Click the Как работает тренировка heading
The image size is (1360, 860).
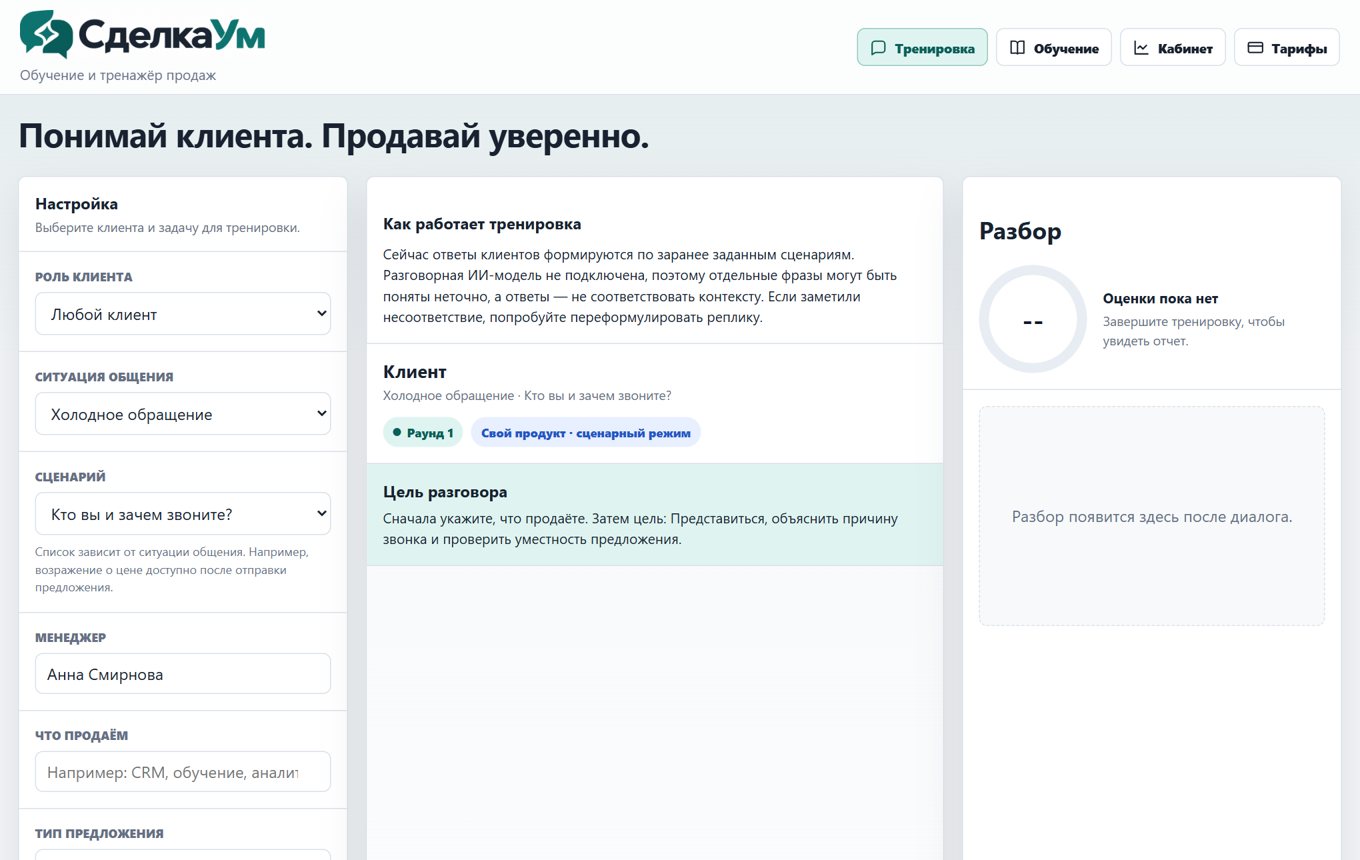click(x=482, y=224)
